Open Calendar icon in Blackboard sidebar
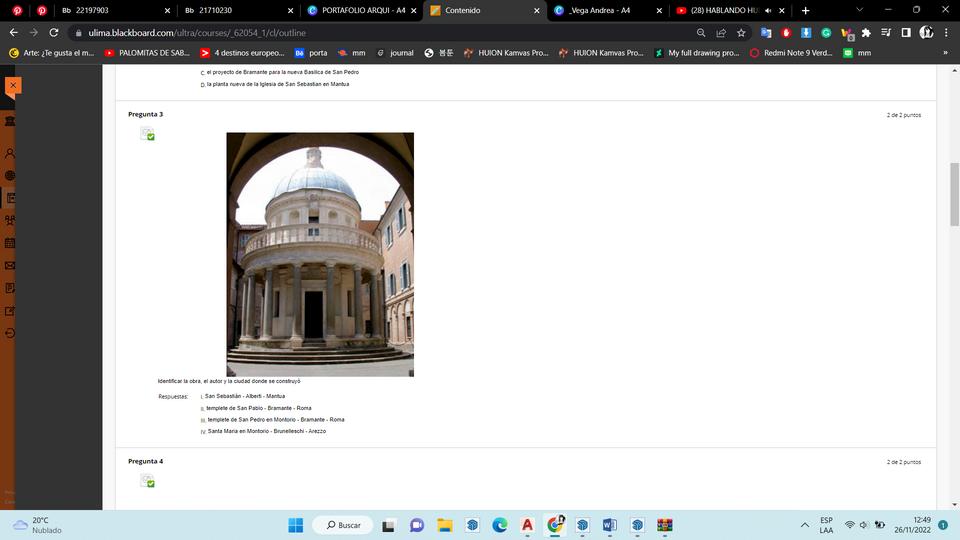 coord(10,243)
